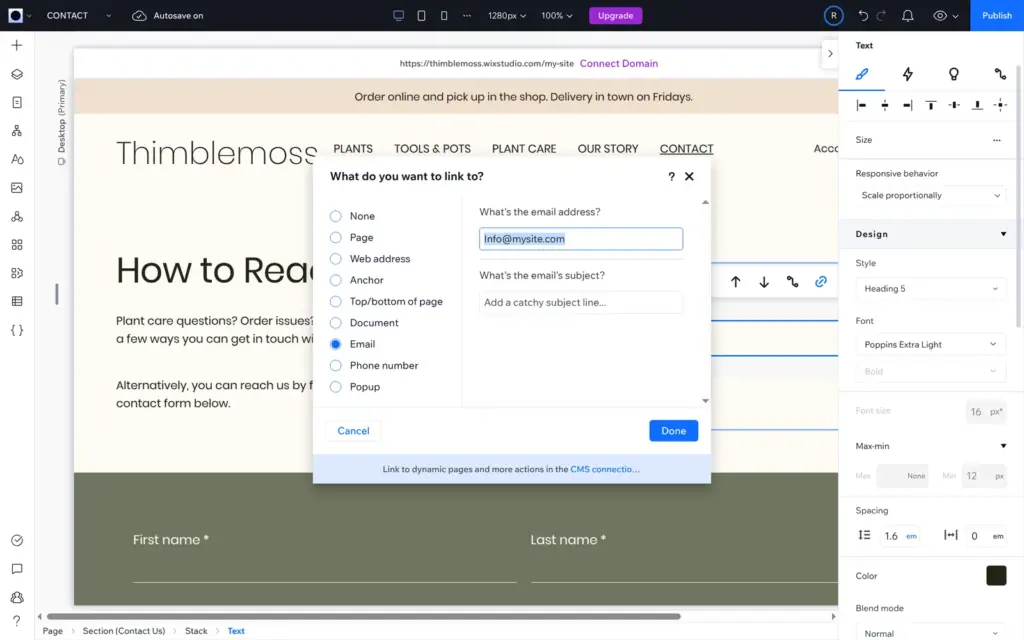The width and height of the screenshot is (1024, 640).
Task: Click the move down arrow in floating toolbar
Action: point(764,281)
